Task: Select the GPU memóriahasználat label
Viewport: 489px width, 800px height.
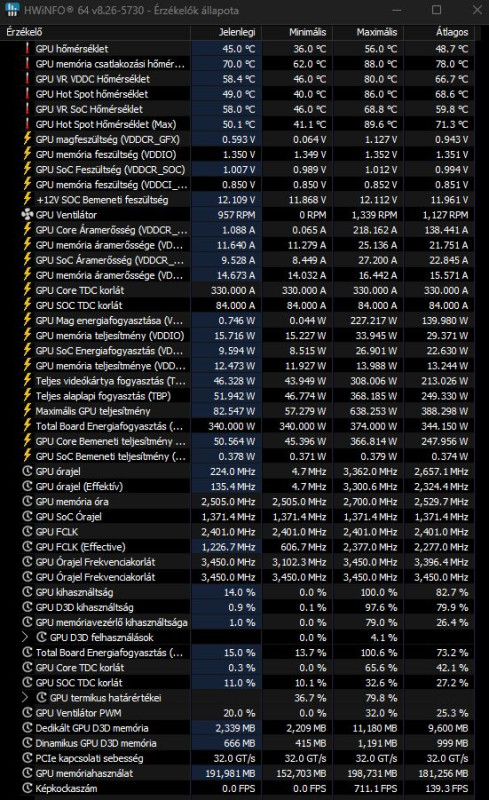Action: click(x=84, y=773)
